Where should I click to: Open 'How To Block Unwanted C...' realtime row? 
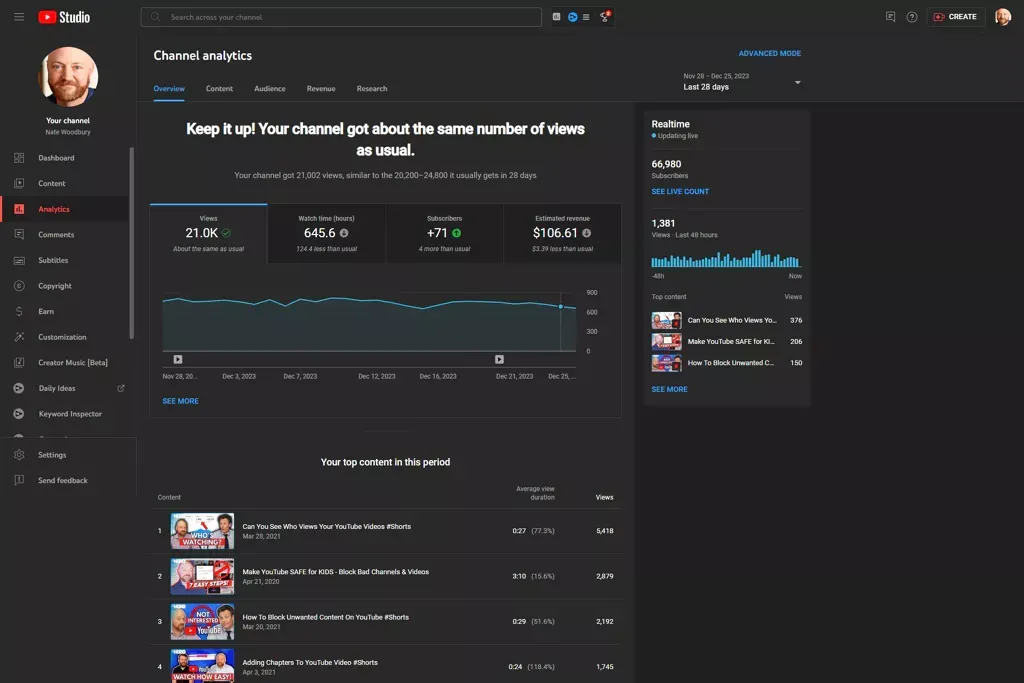click(x=727, y=363)
